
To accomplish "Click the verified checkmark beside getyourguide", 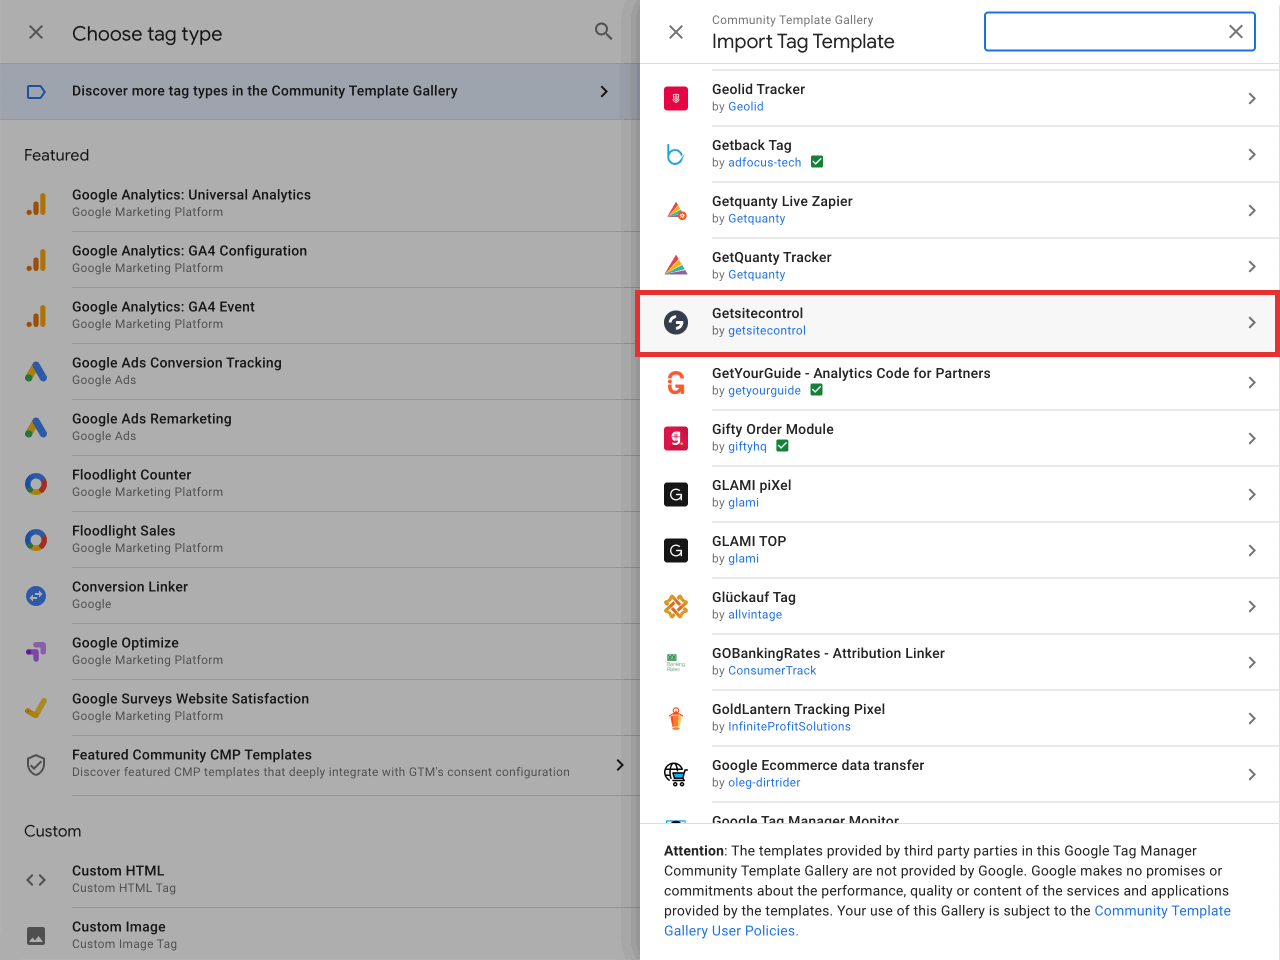I will click(816, 390).
